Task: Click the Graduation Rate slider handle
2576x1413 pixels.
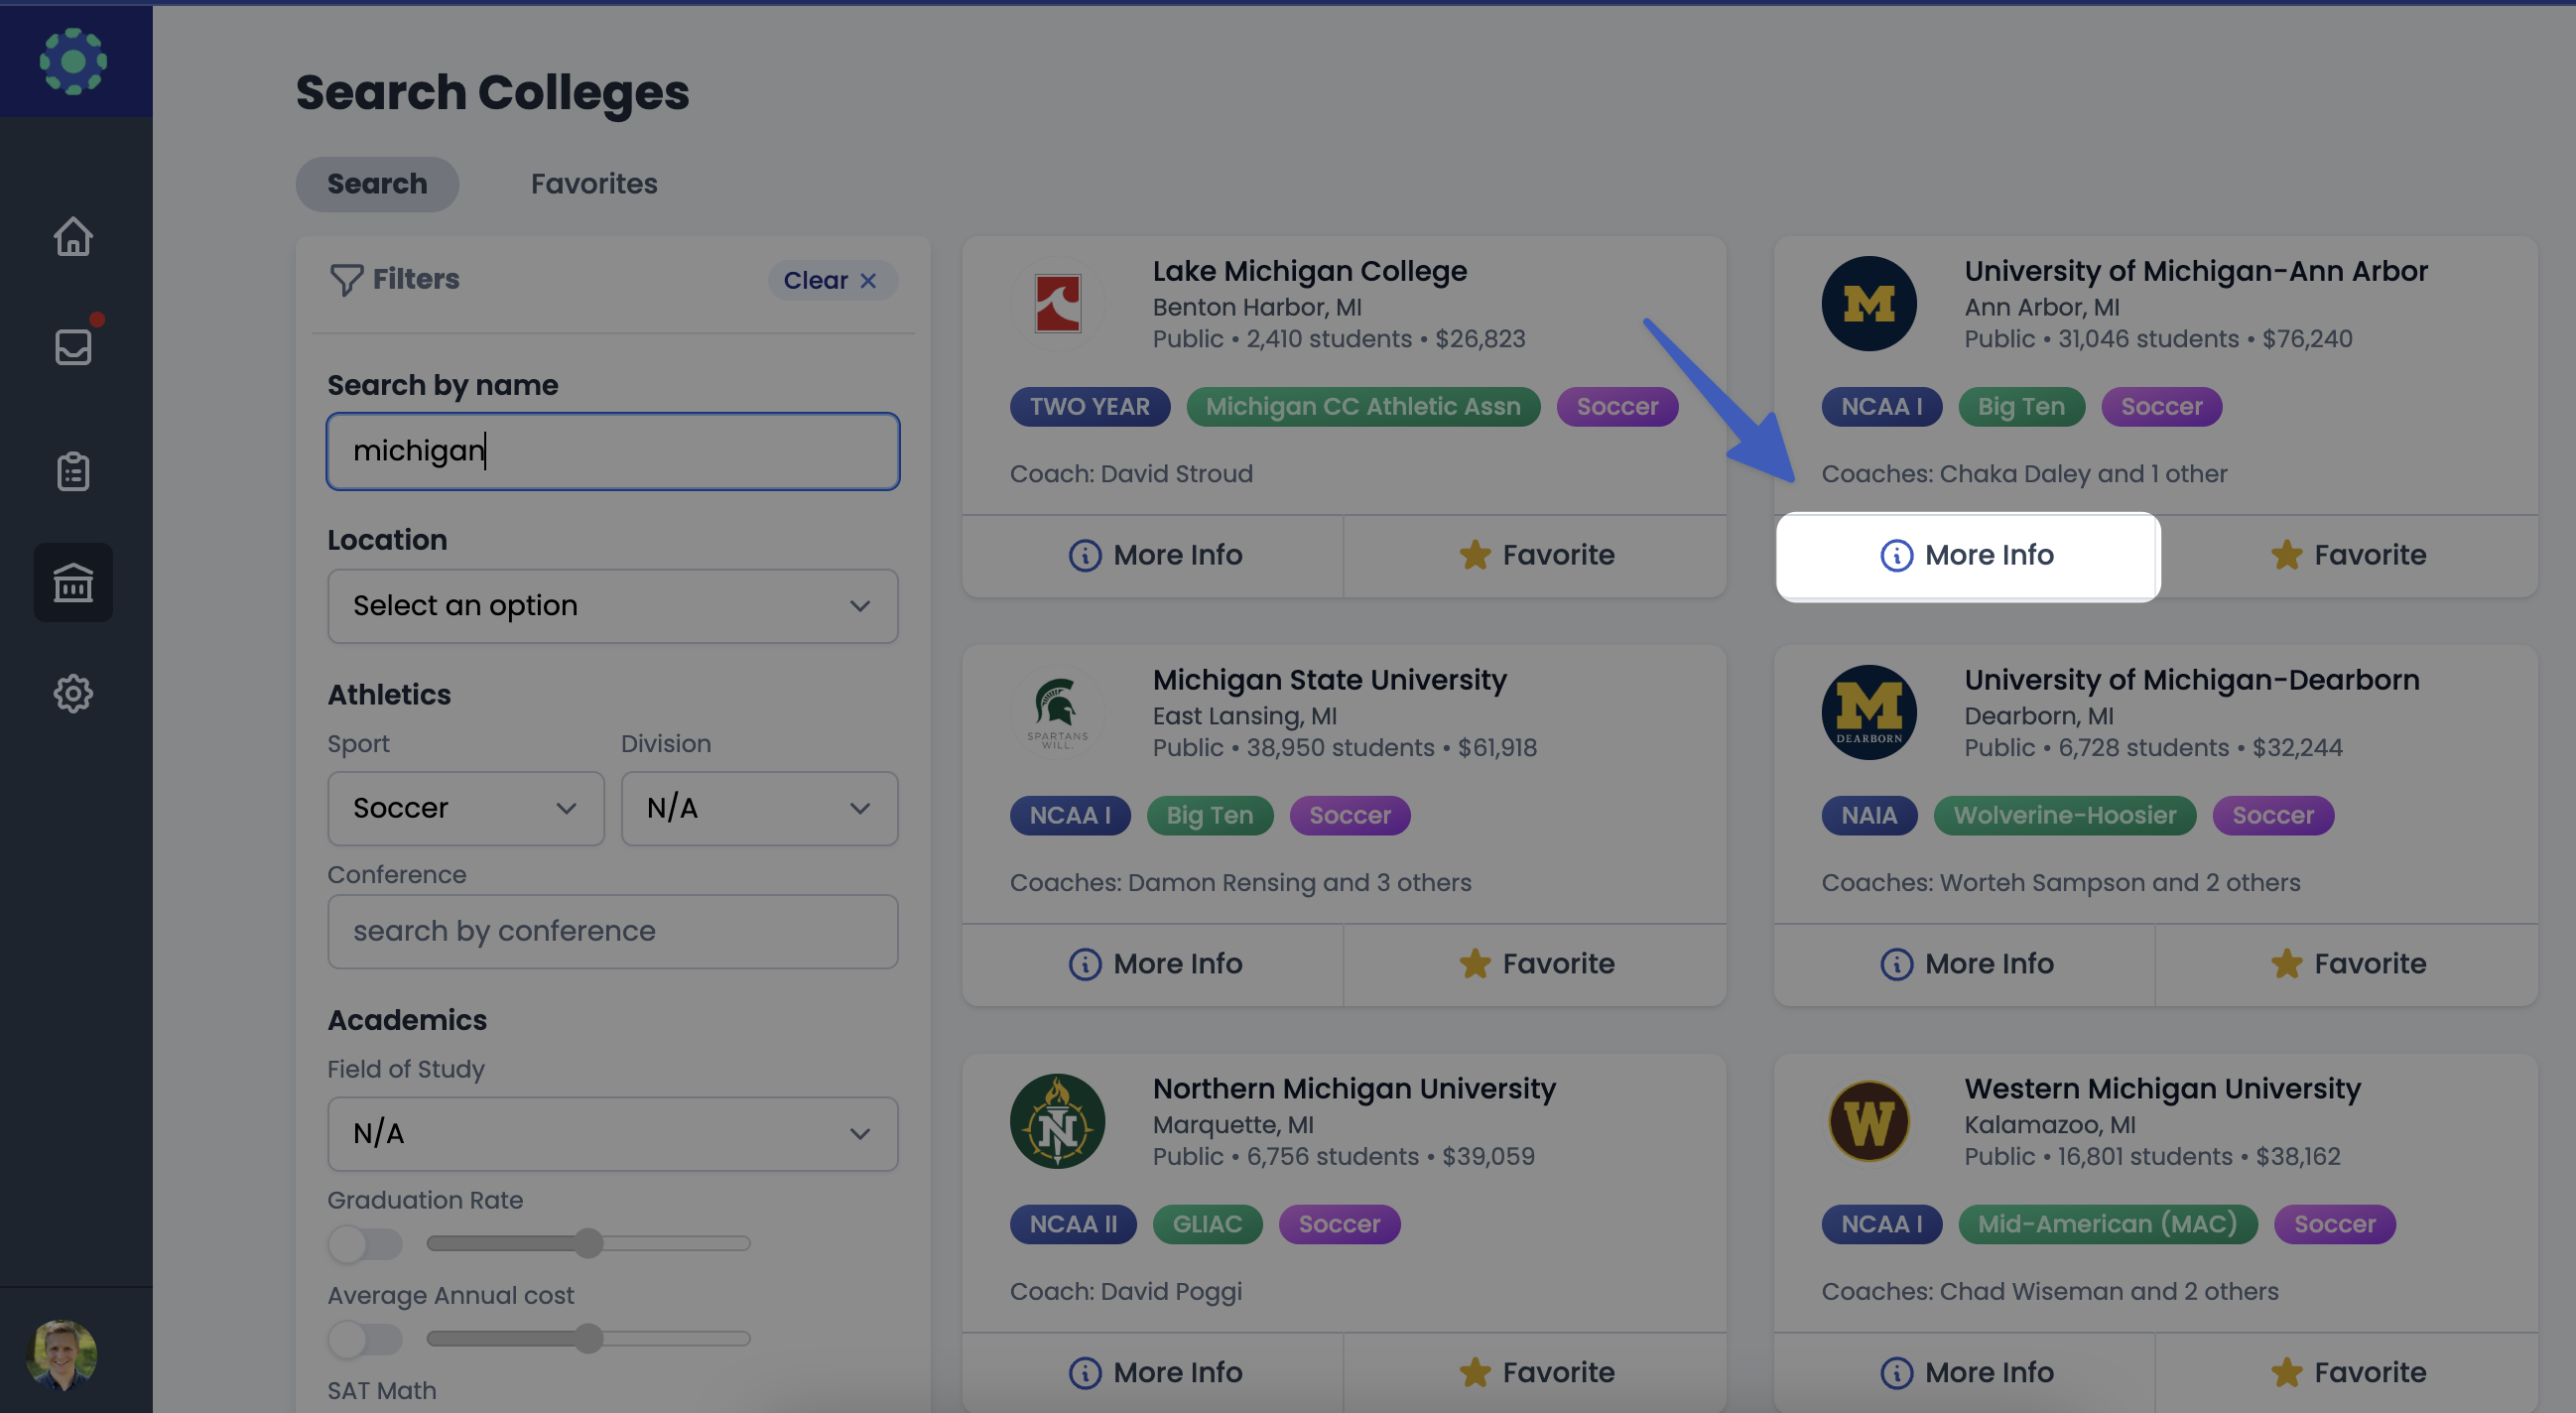Action: tap(589, 1243)
